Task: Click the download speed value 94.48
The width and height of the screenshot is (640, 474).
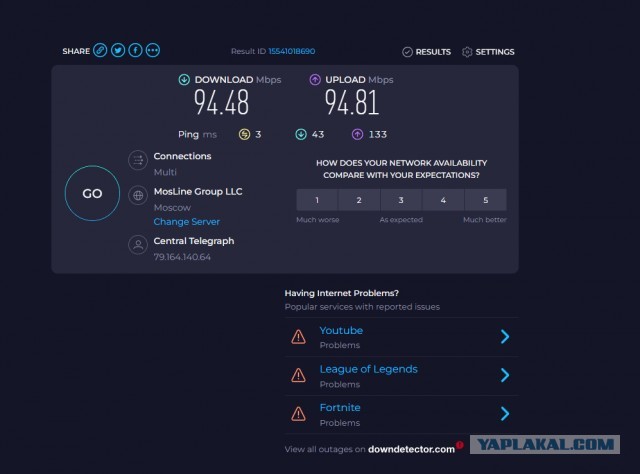Action: 221,102
